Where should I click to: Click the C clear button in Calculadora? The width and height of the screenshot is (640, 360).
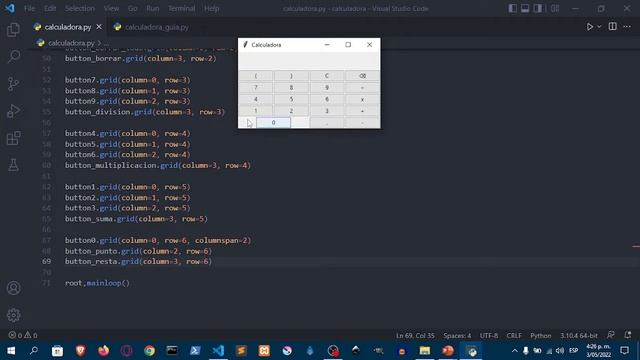(327, 76)
